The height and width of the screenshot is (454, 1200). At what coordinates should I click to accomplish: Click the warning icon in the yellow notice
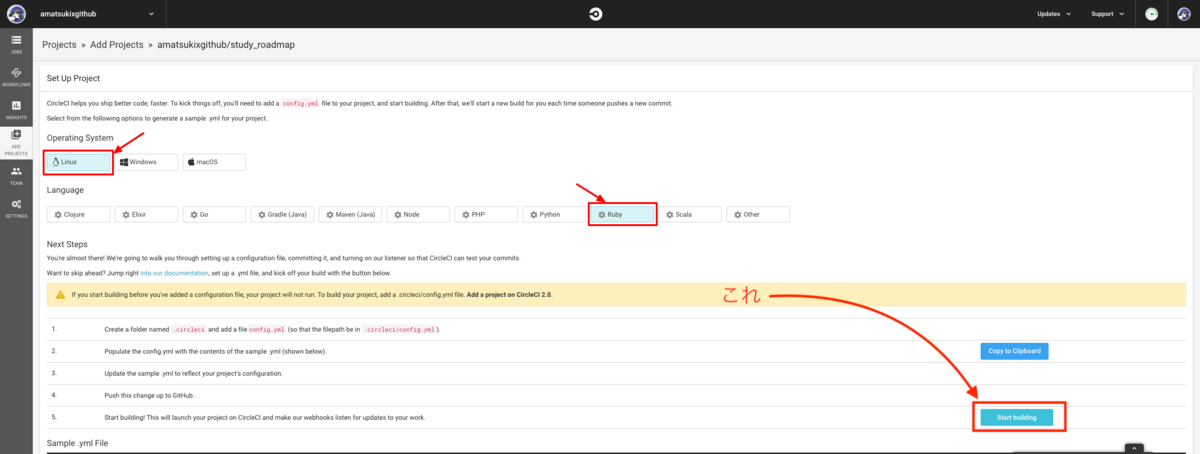62,295
